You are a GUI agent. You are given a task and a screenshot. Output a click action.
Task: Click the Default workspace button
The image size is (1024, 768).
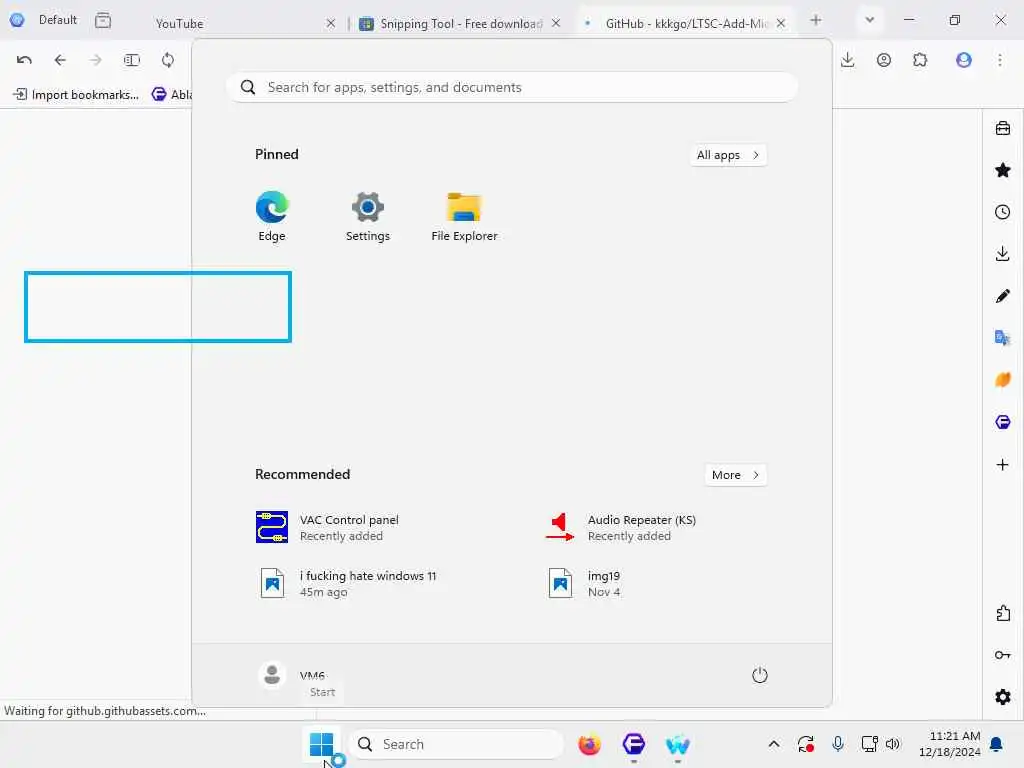click(44, 20)
